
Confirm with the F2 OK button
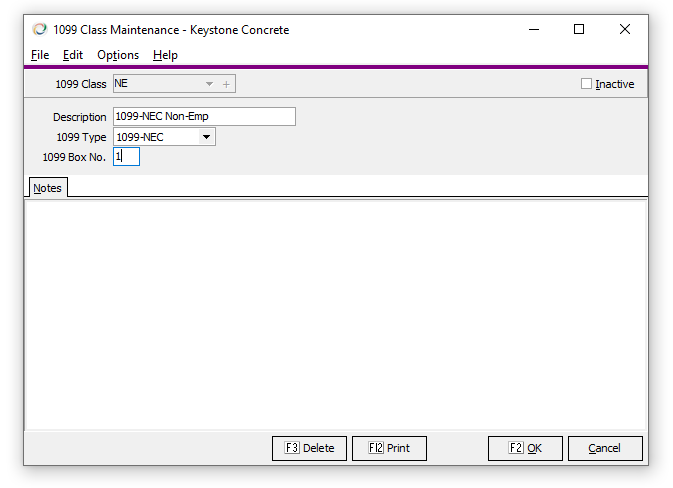(525, 448)
